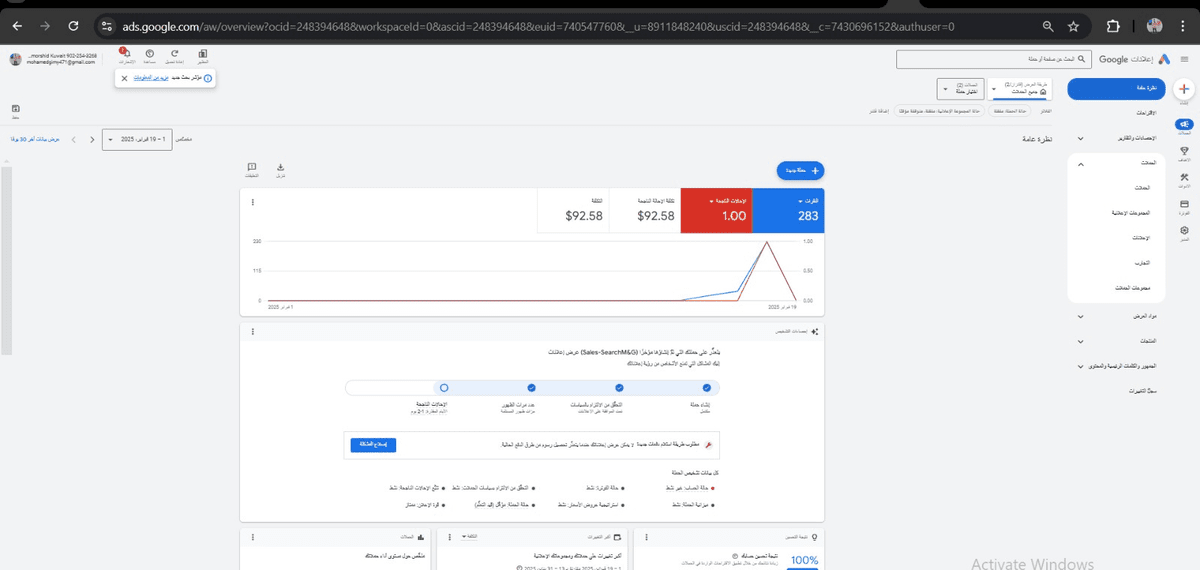Click the download icon above the chart
1200x570 pixels.
pyautogui.click(x=281, y=168)
